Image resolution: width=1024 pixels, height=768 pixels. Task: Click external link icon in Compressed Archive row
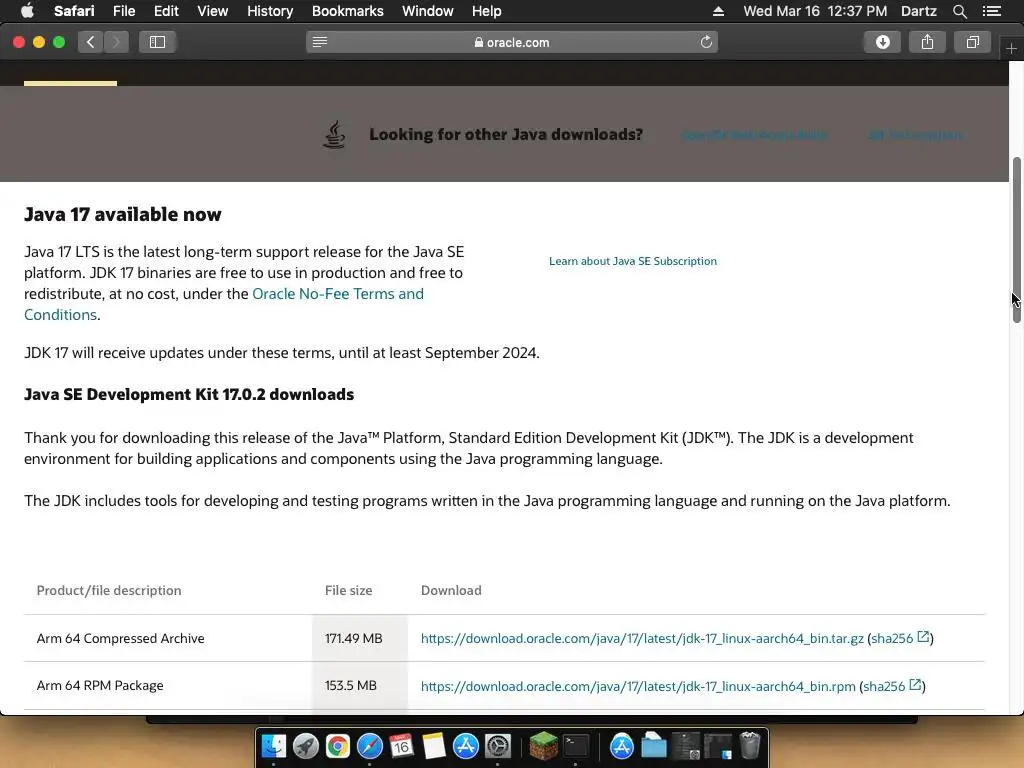(x=923, y=637)
